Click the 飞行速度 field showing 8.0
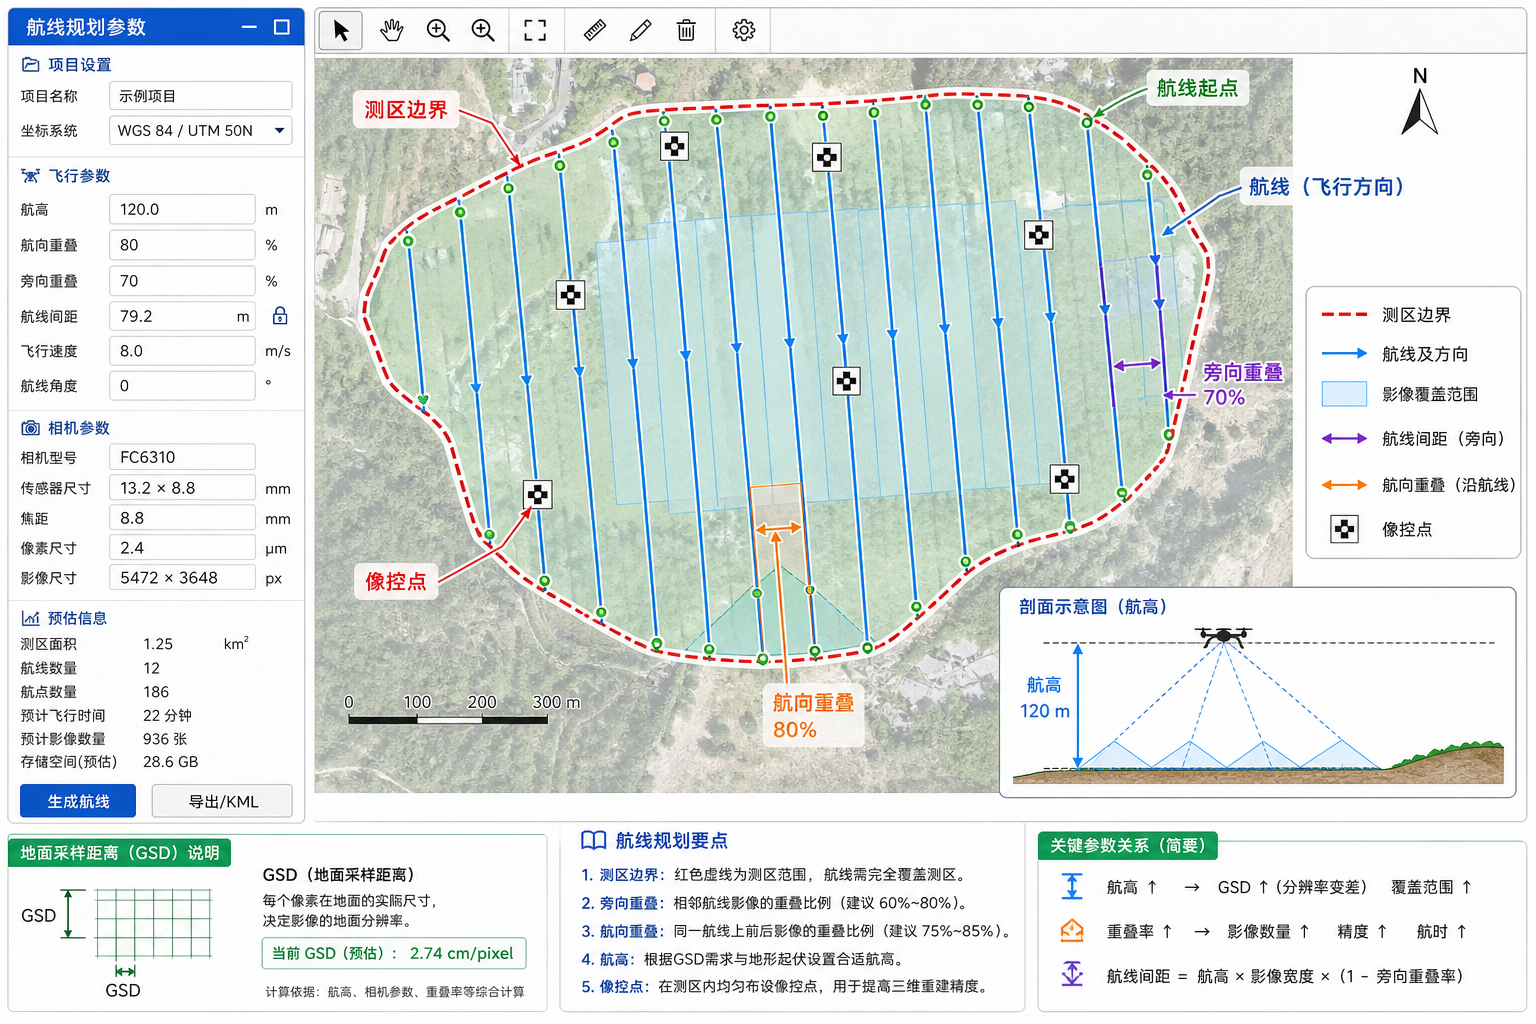 click(182, 351)
